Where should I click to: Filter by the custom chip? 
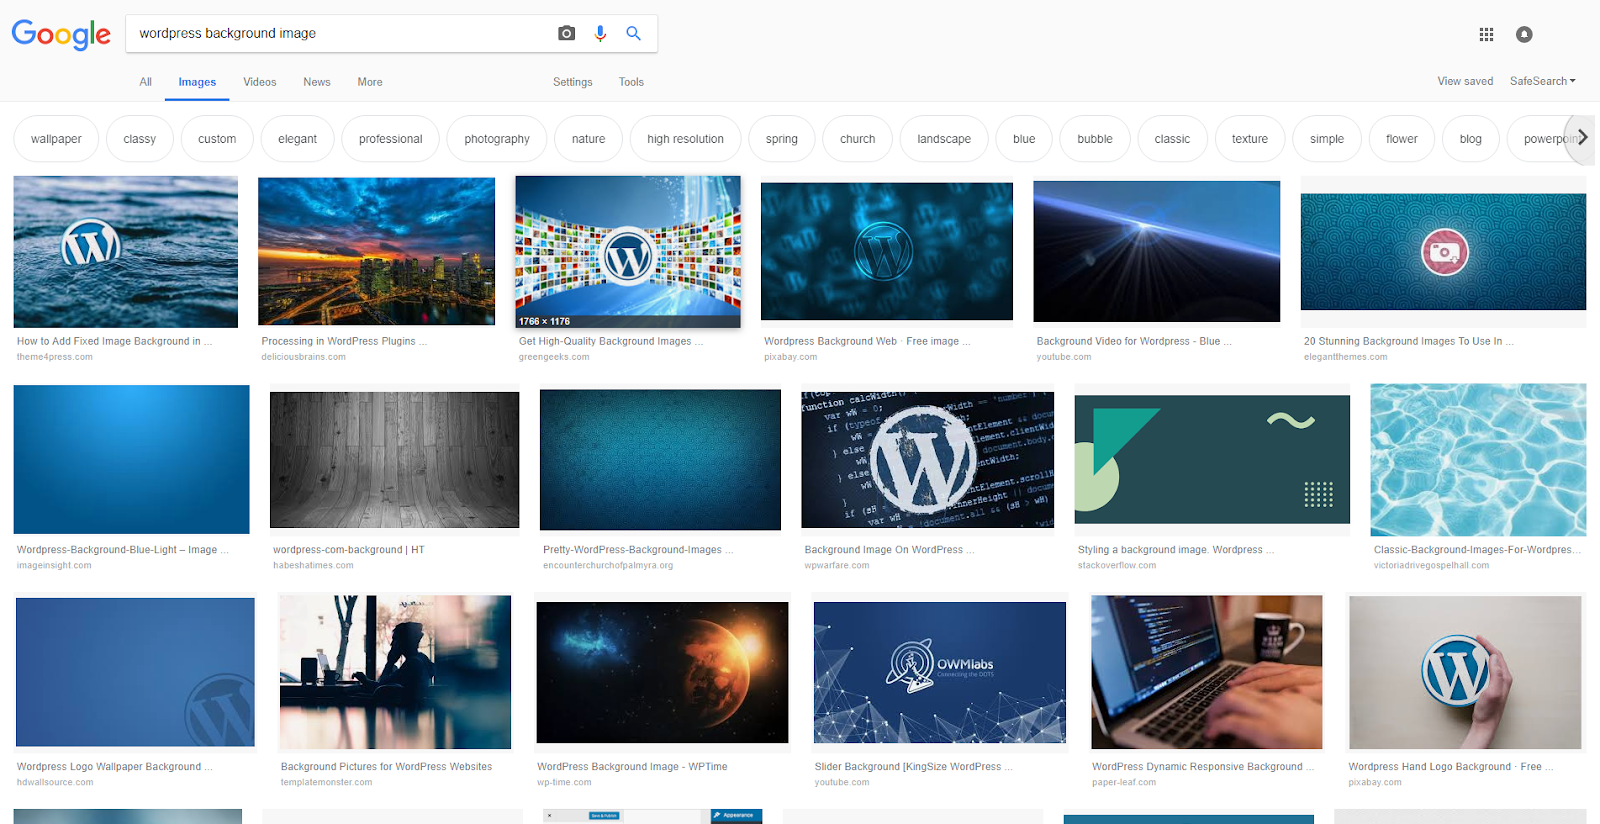coord(217,139)
